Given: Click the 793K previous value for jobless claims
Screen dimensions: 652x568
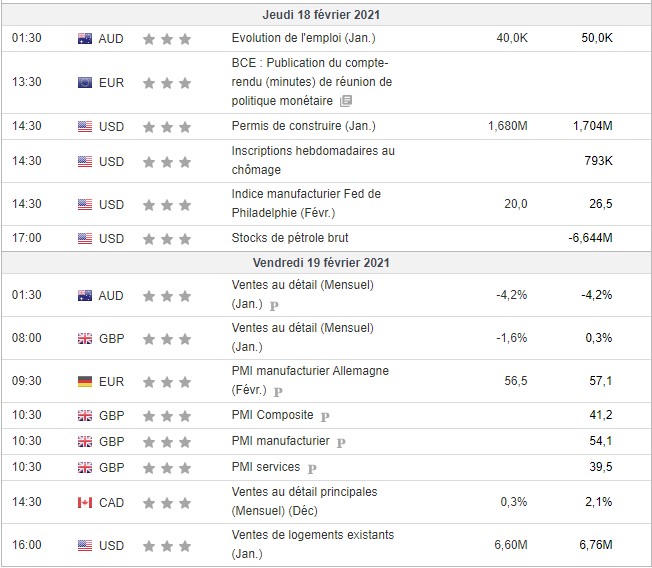Looking at the screenshot, I should (598, 160).
